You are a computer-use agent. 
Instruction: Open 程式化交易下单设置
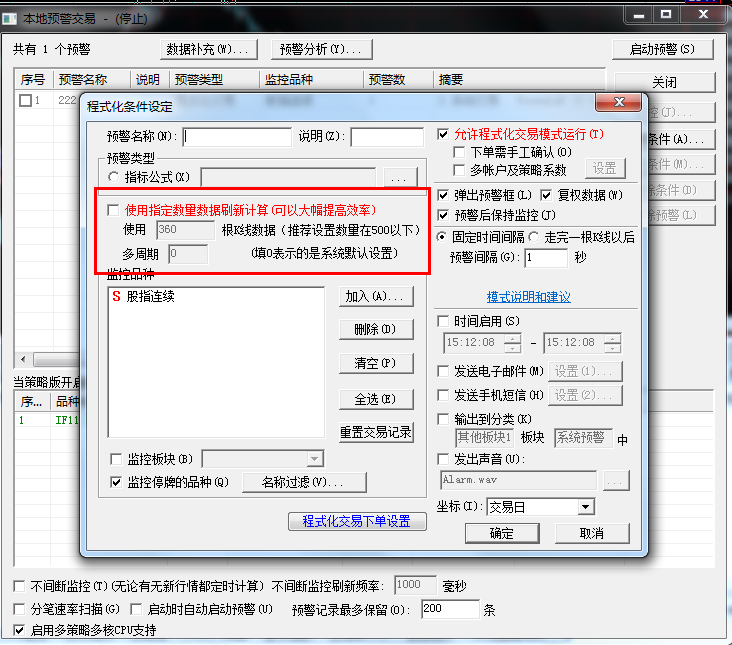coord(357,521)
